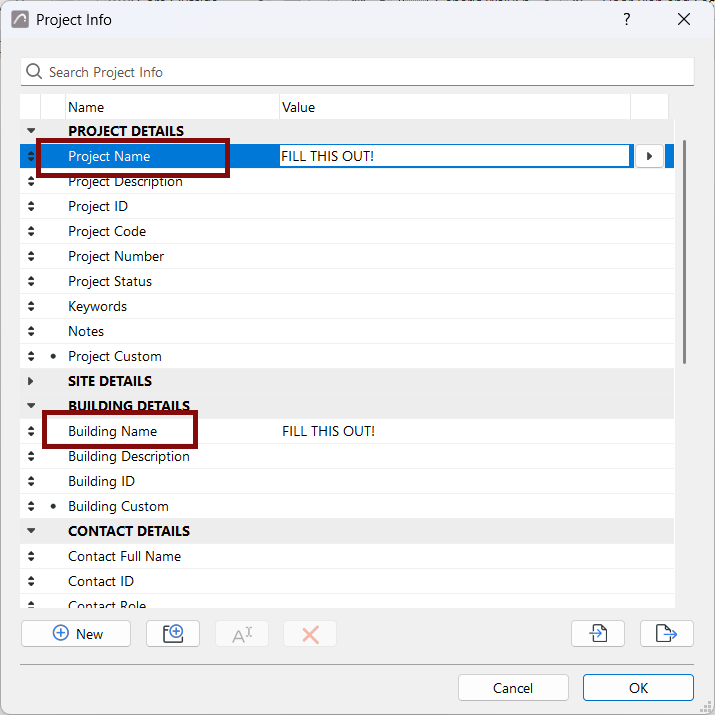
Task: Click the reorder handle of Contact Full Name row
Action: 31,556
